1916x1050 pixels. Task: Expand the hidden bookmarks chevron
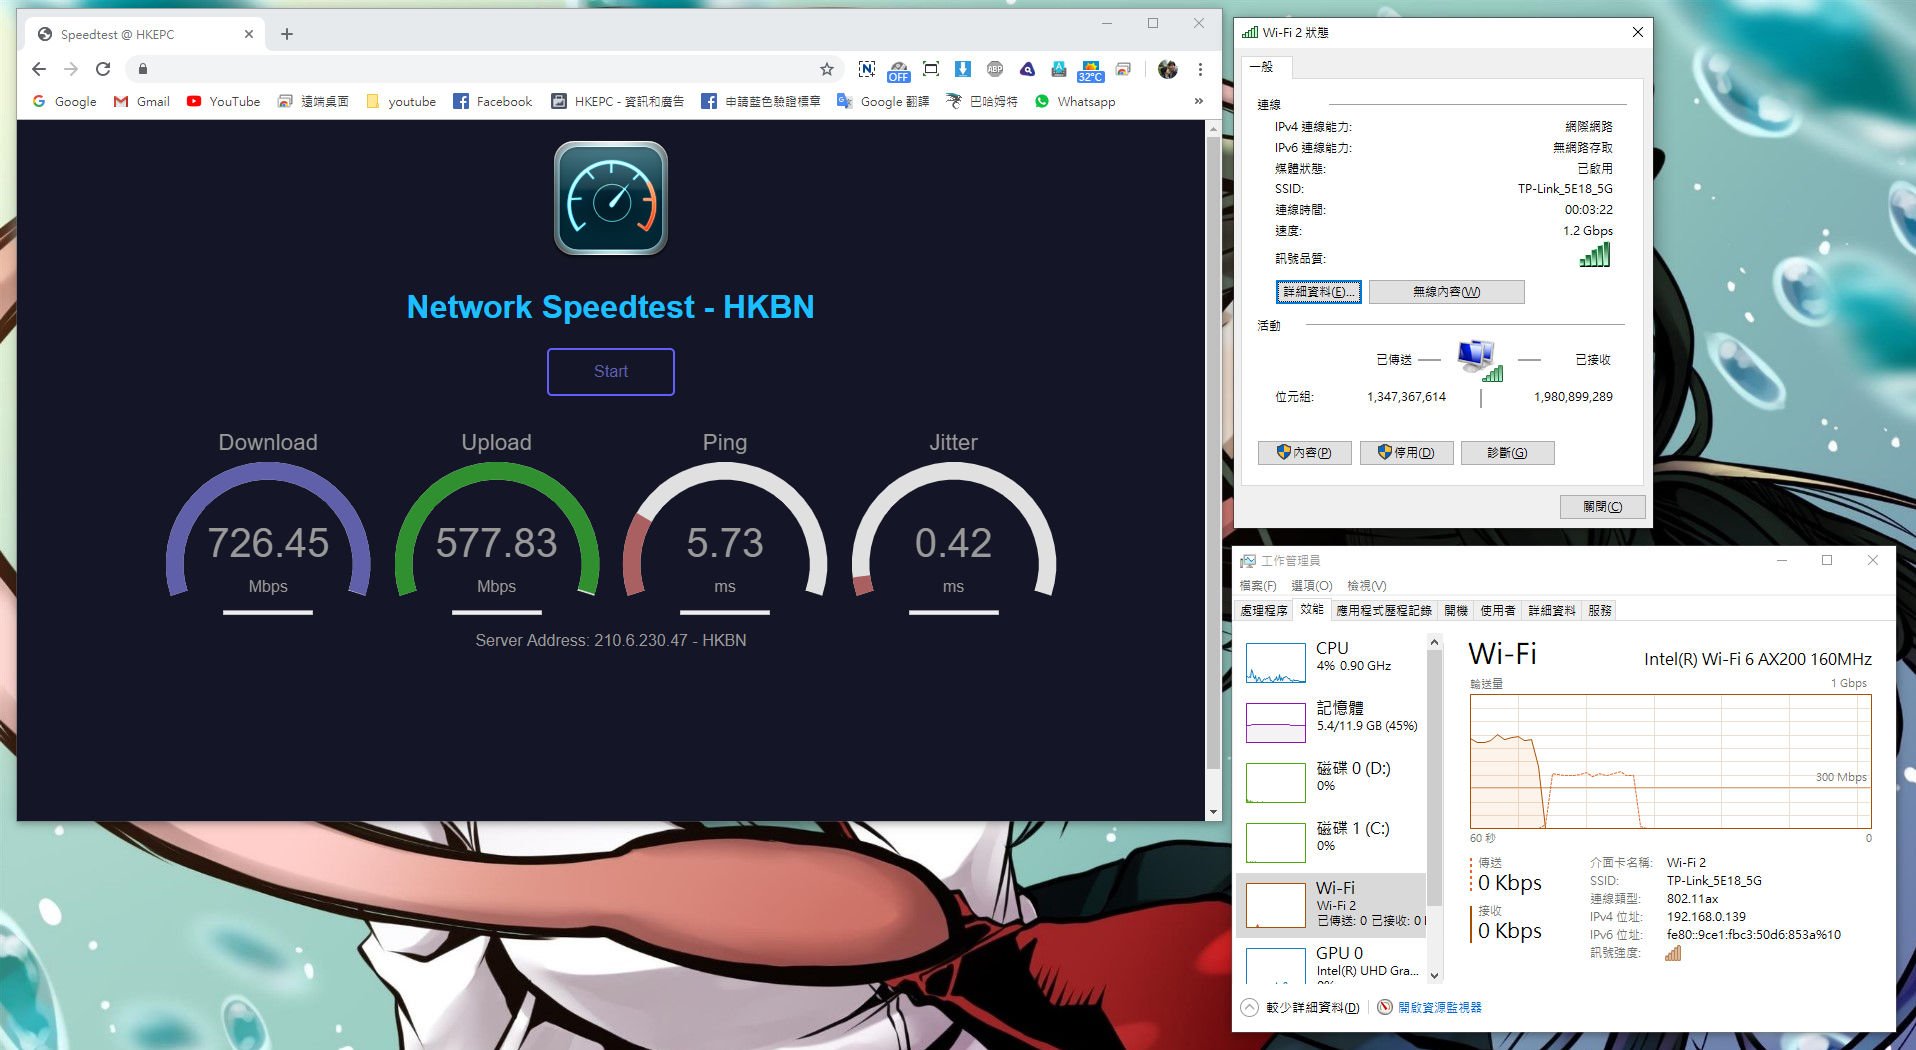[1198, 101]
